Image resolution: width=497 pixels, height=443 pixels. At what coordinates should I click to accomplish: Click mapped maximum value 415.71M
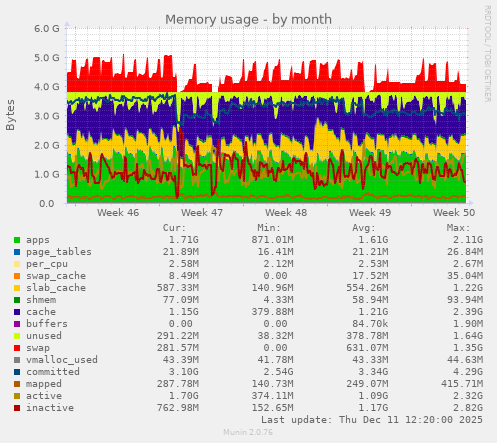462,384
